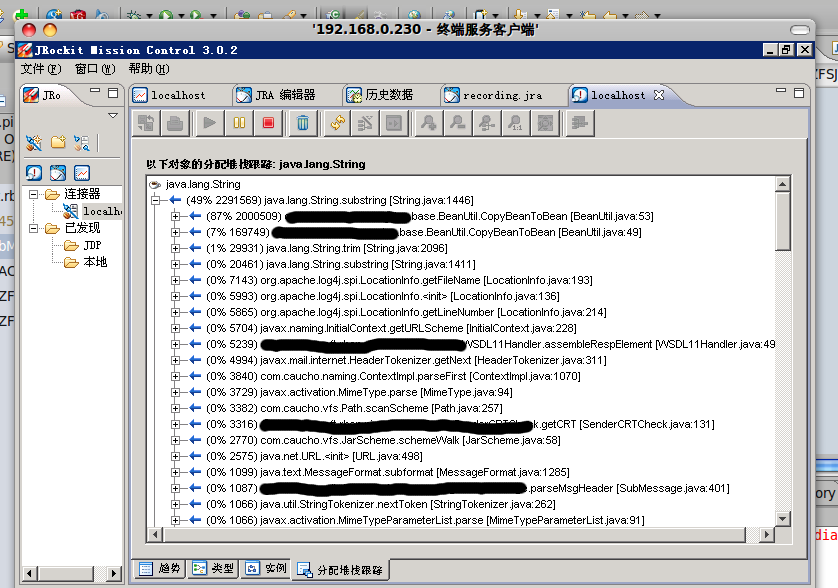838x588 pixels.
Task: Click the red stop toolbar button
Action: tap(268, 123)
